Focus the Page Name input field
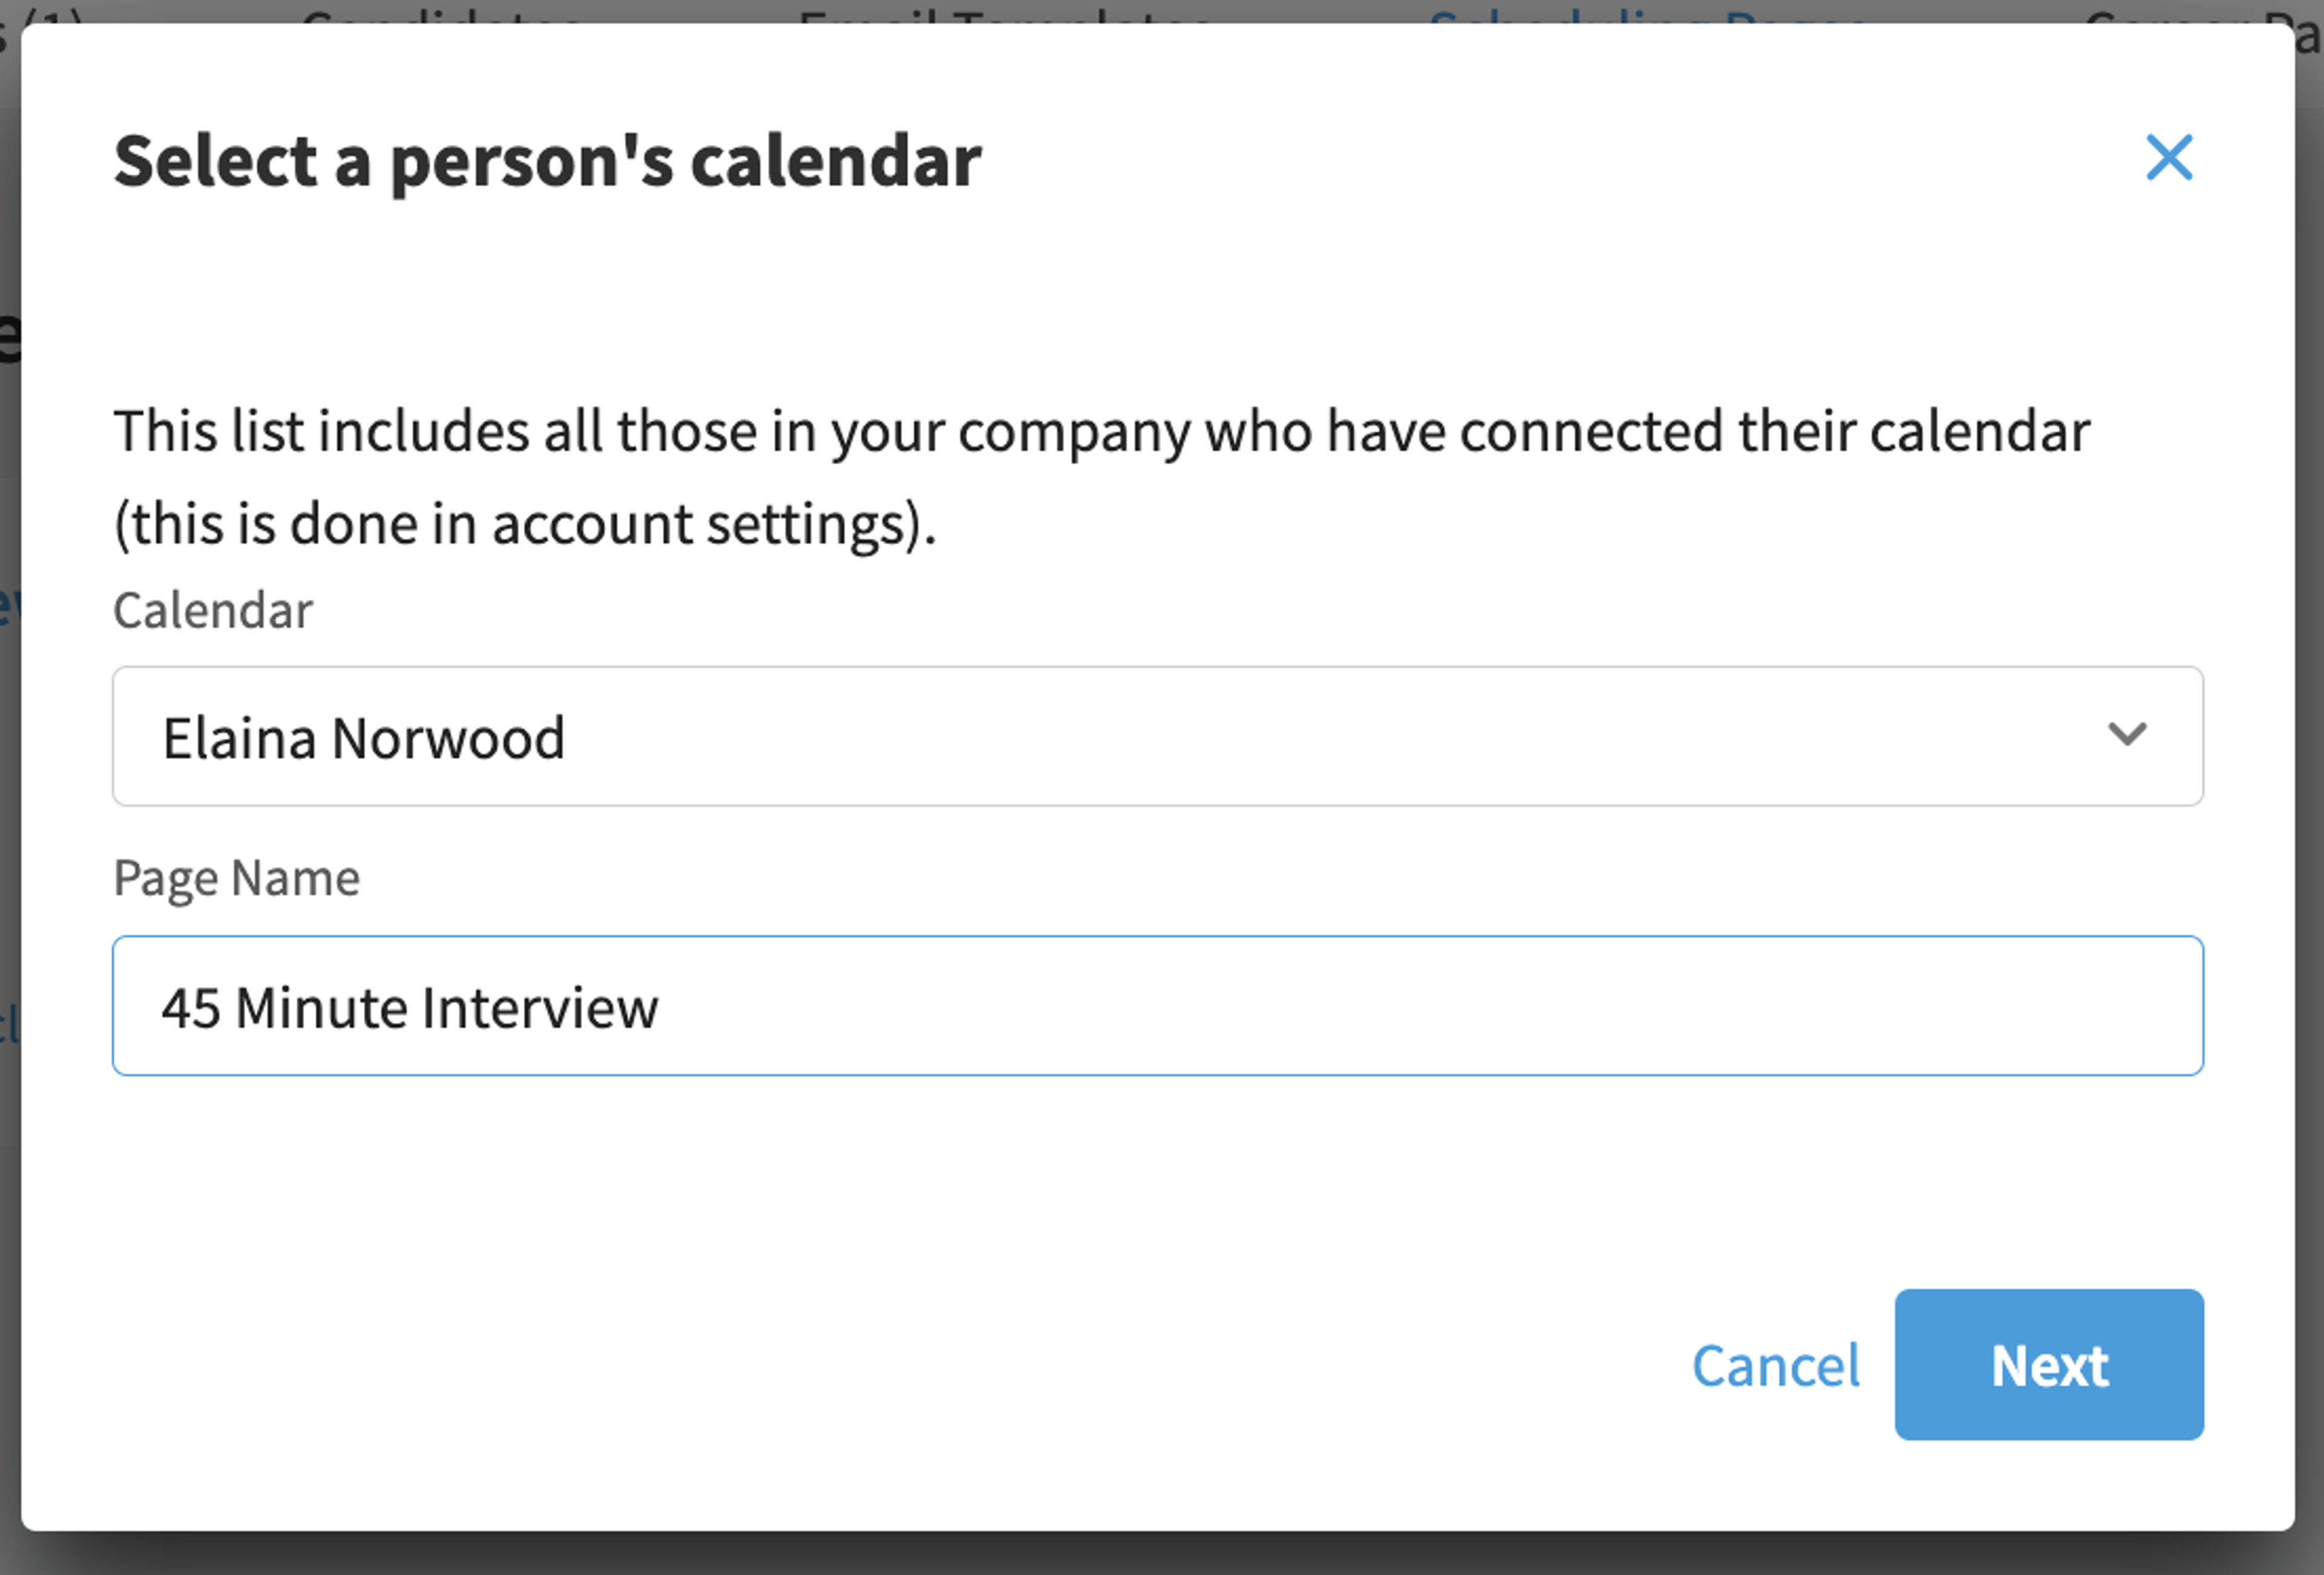Screen dimensions: 2324x1575 1158,1006
